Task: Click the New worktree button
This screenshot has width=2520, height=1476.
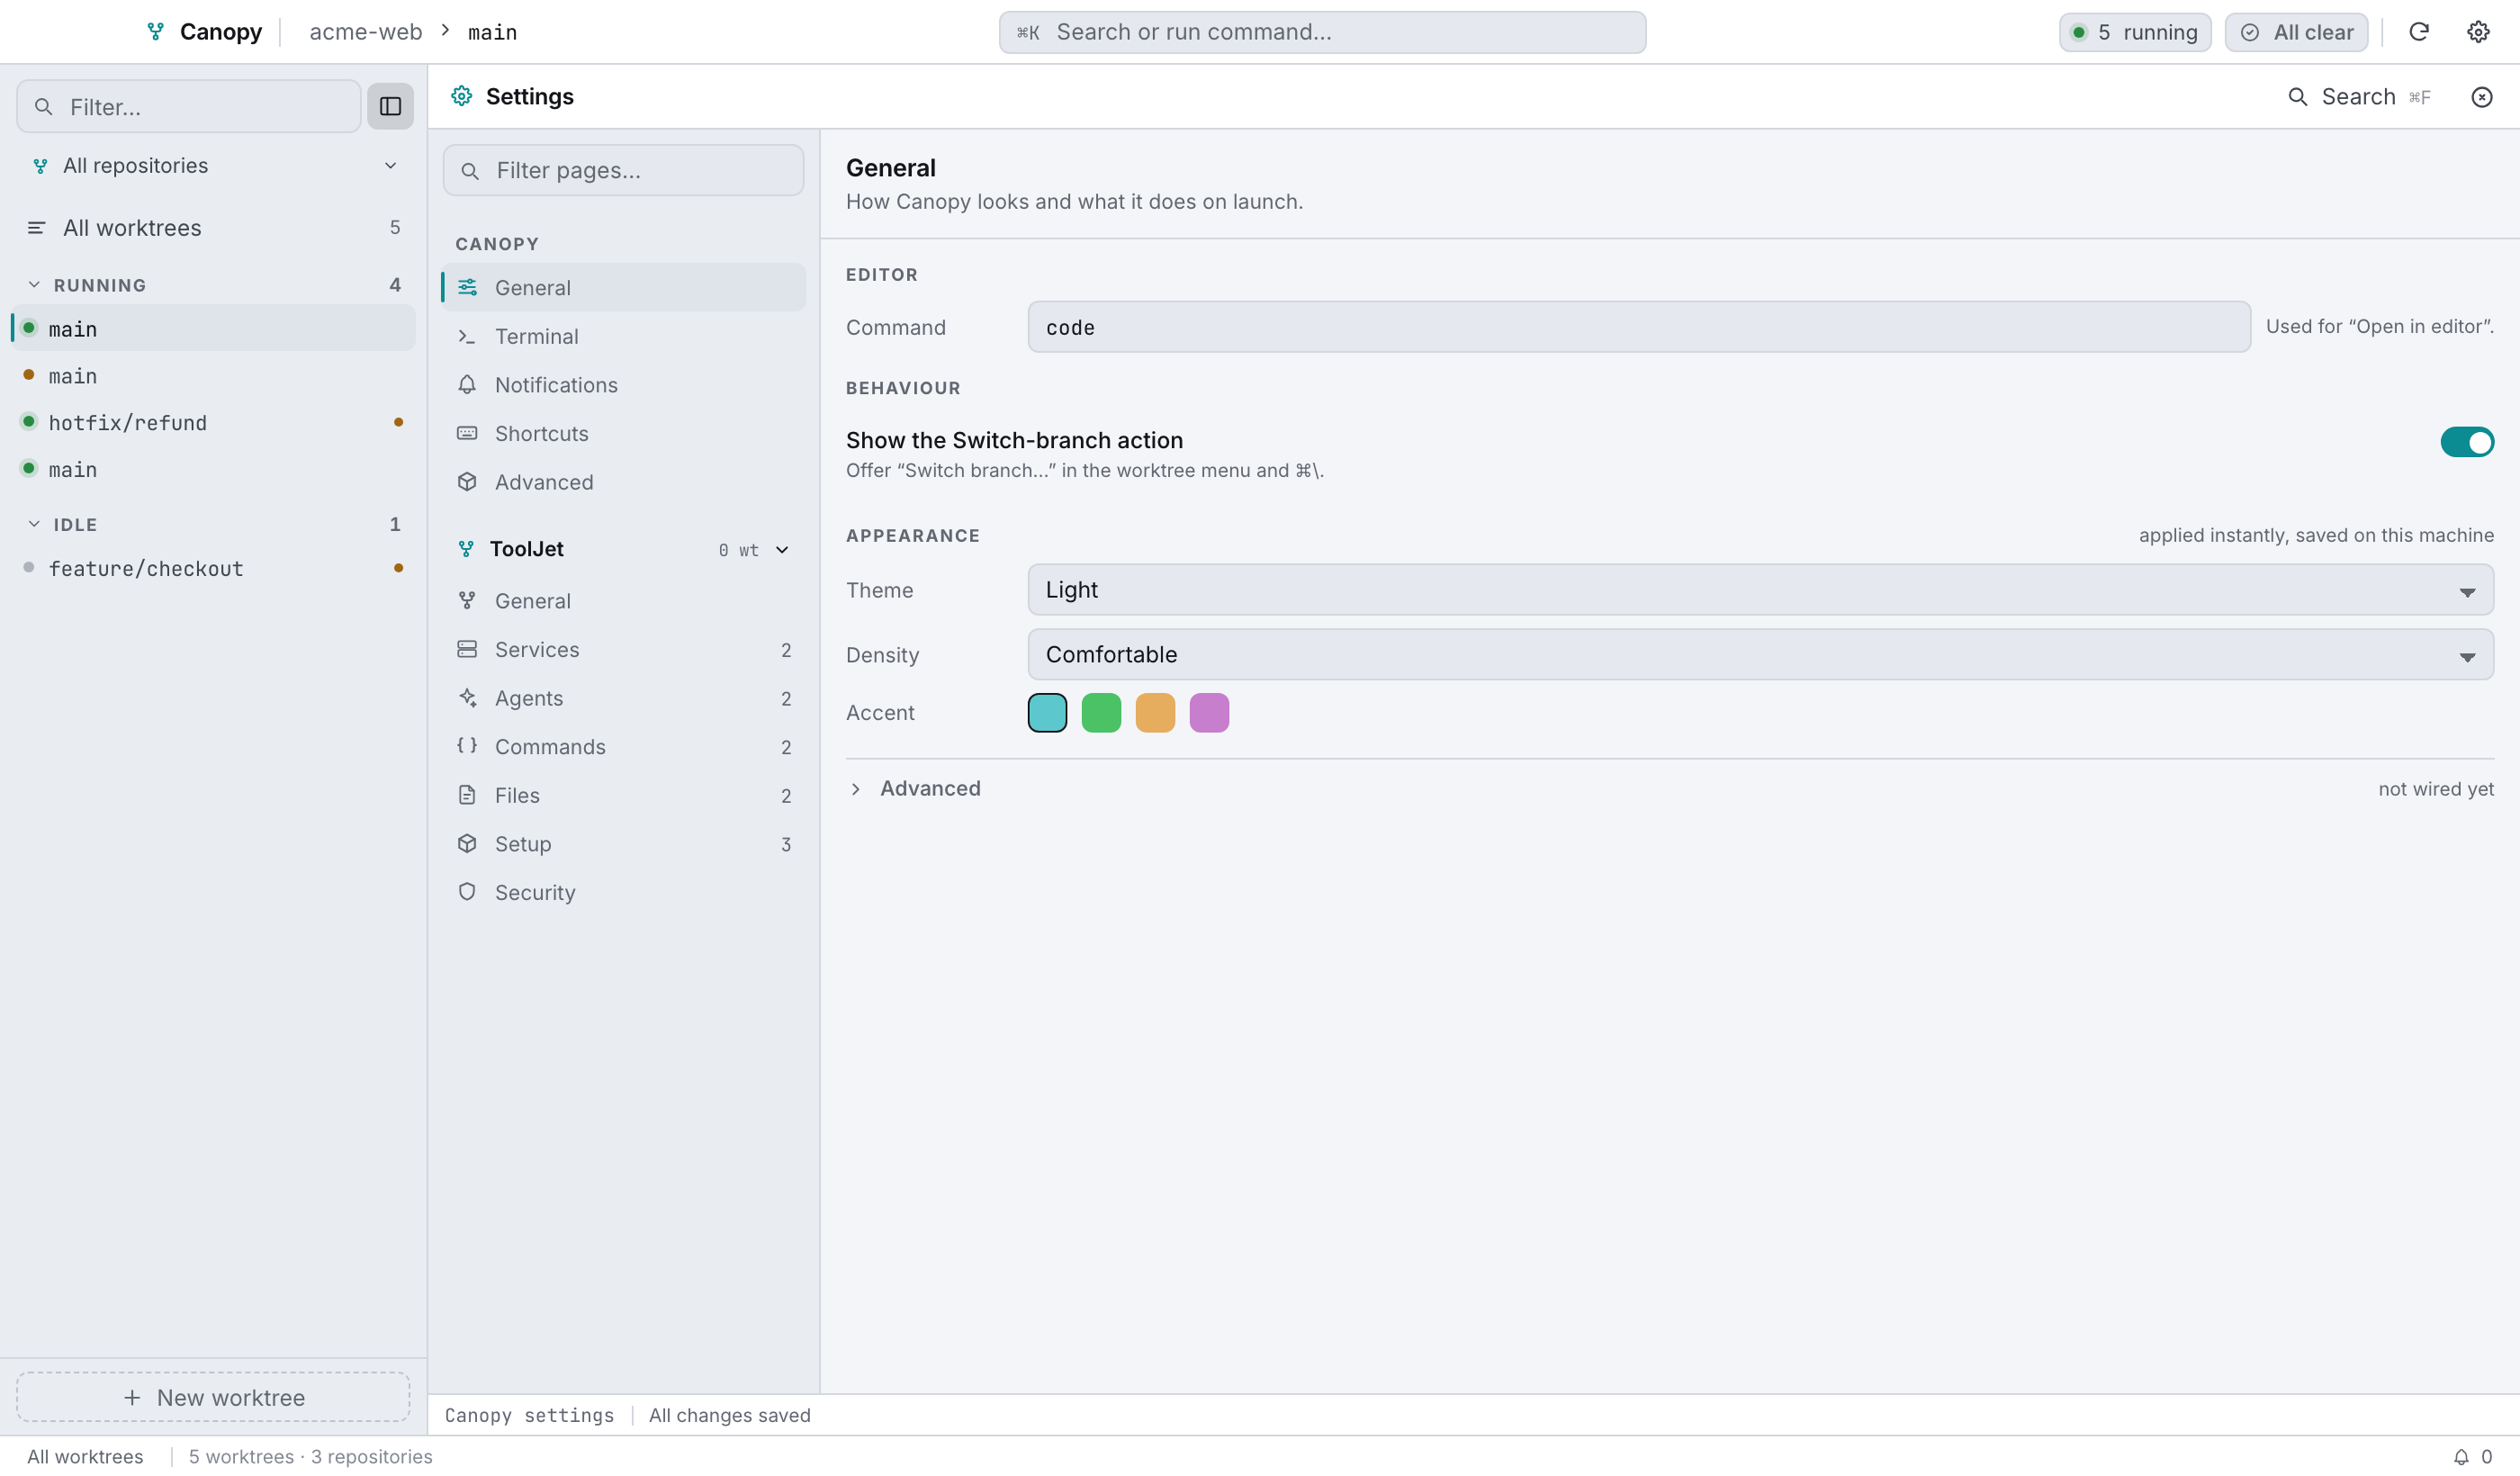Action: tap(213, 1397)
